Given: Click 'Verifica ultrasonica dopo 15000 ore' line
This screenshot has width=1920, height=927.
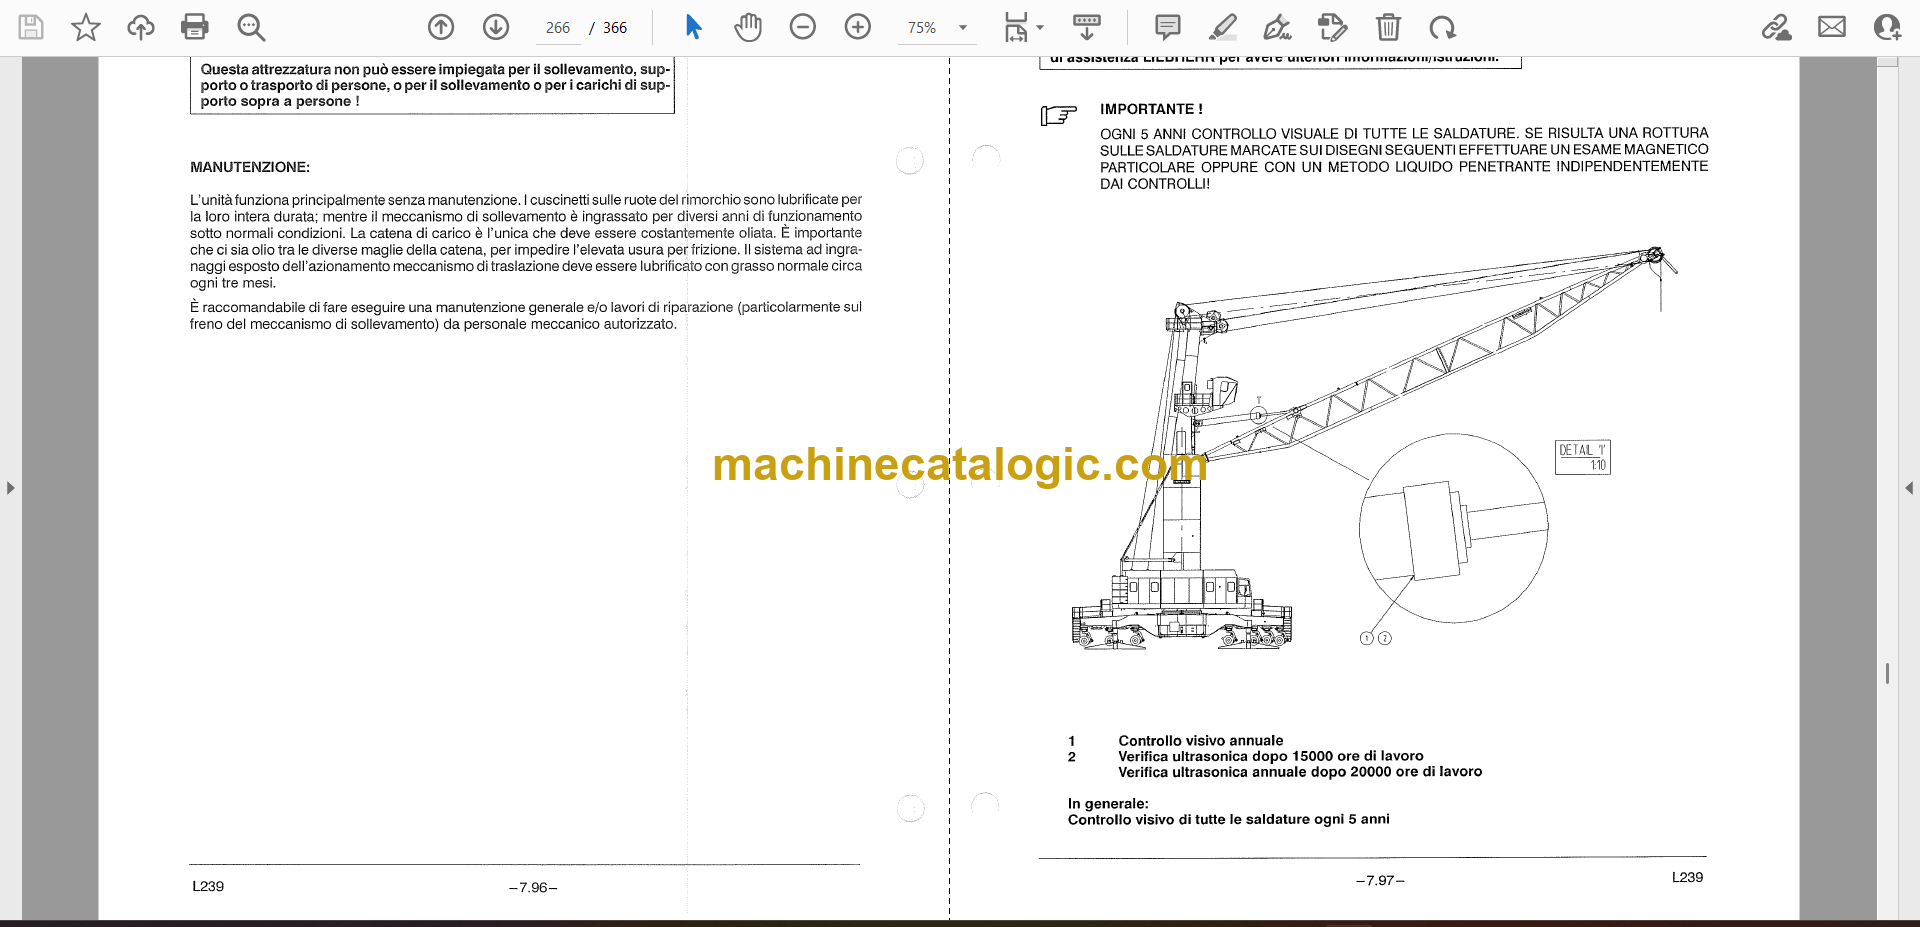Looking at the screenshot, I should [1270, 756].
